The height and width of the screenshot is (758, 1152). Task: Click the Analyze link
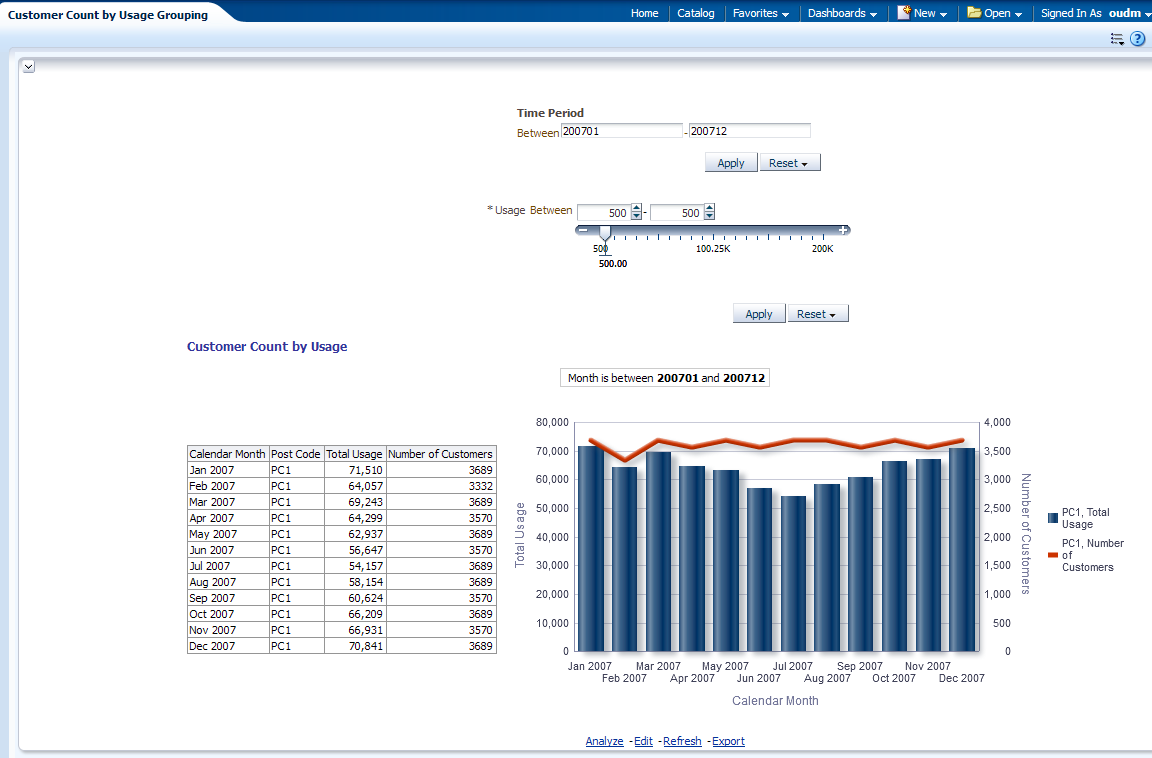605,741
